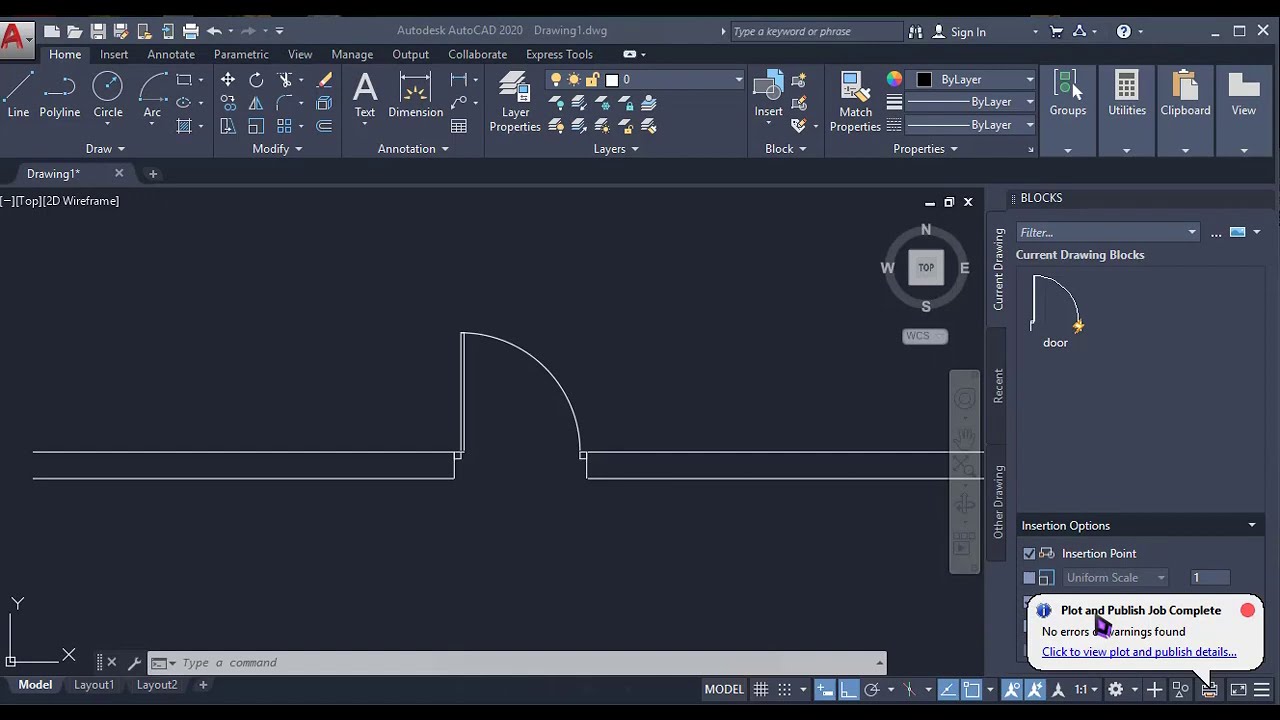The width and height of the screenshot is (1280, 720).
Task: Select the Polyline tool
Action: [60, 96]
